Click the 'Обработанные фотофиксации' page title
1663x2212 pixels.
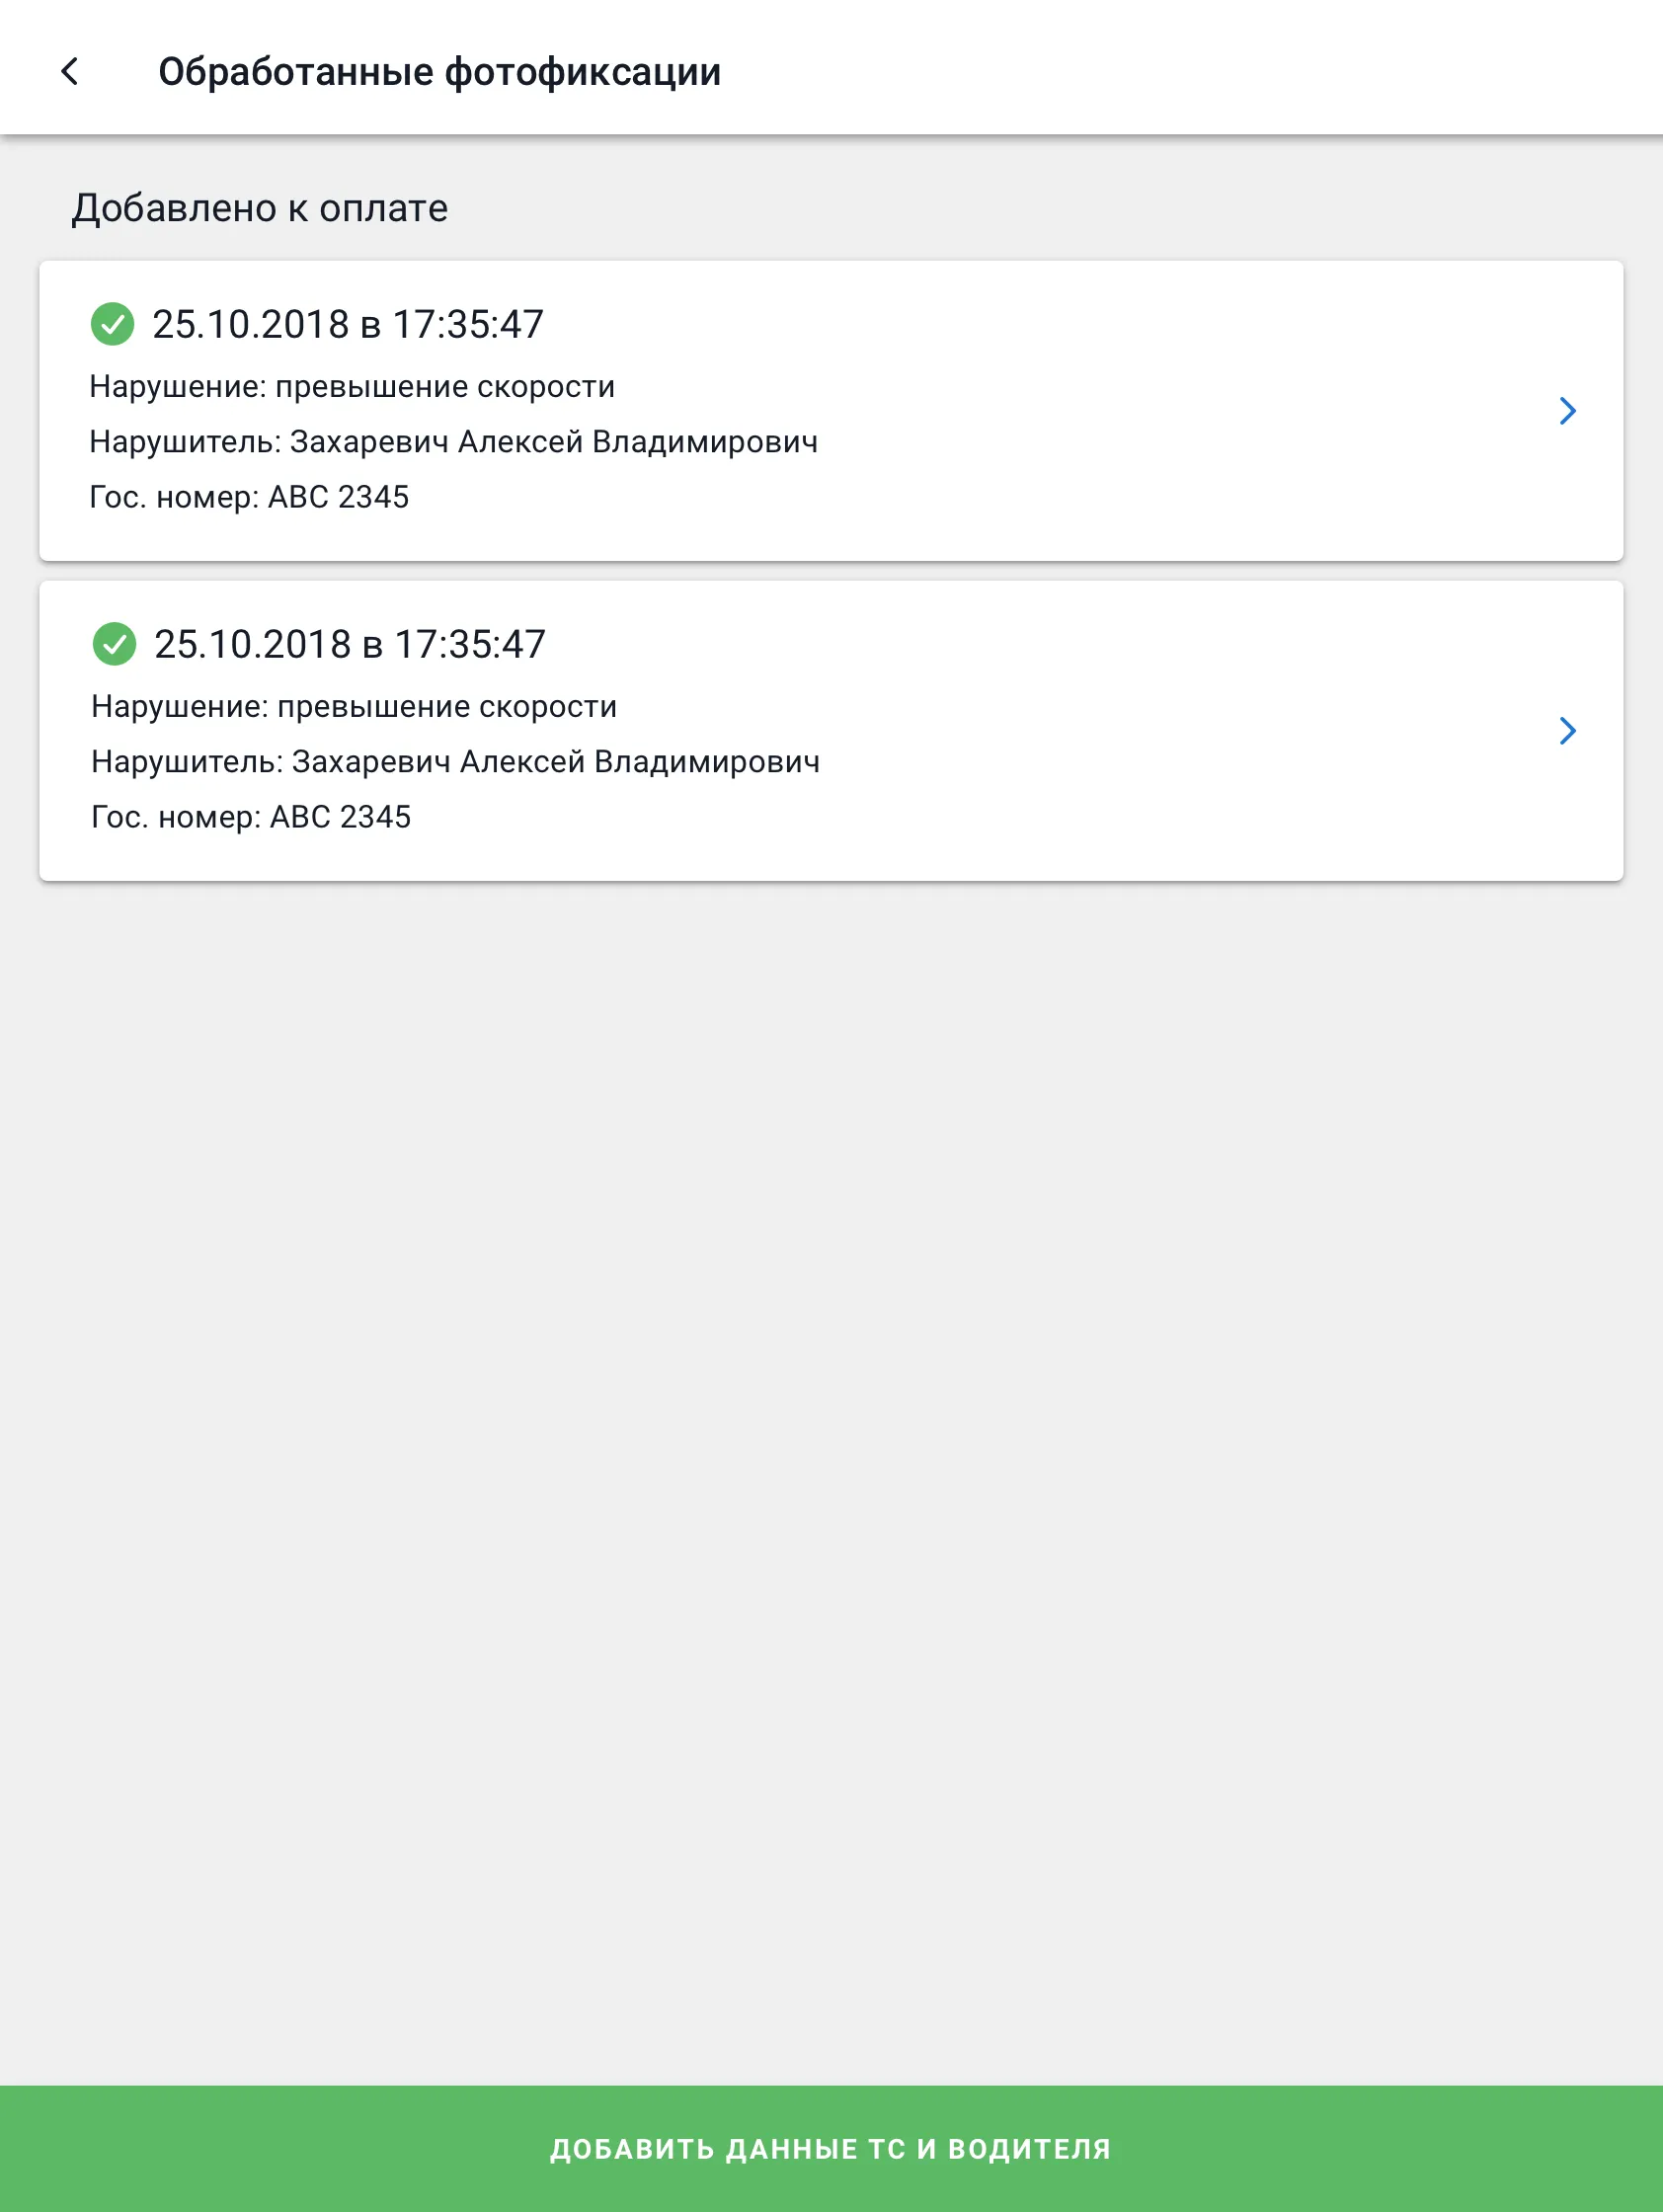click(x=440, y=72)
